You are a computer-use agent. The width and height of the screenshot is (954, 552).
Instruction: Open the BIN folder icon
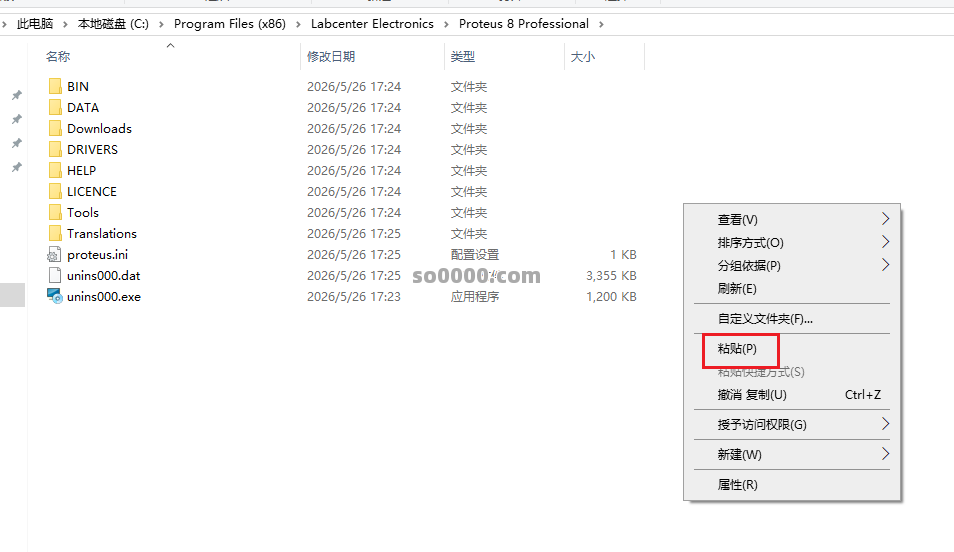coord(55,86)
